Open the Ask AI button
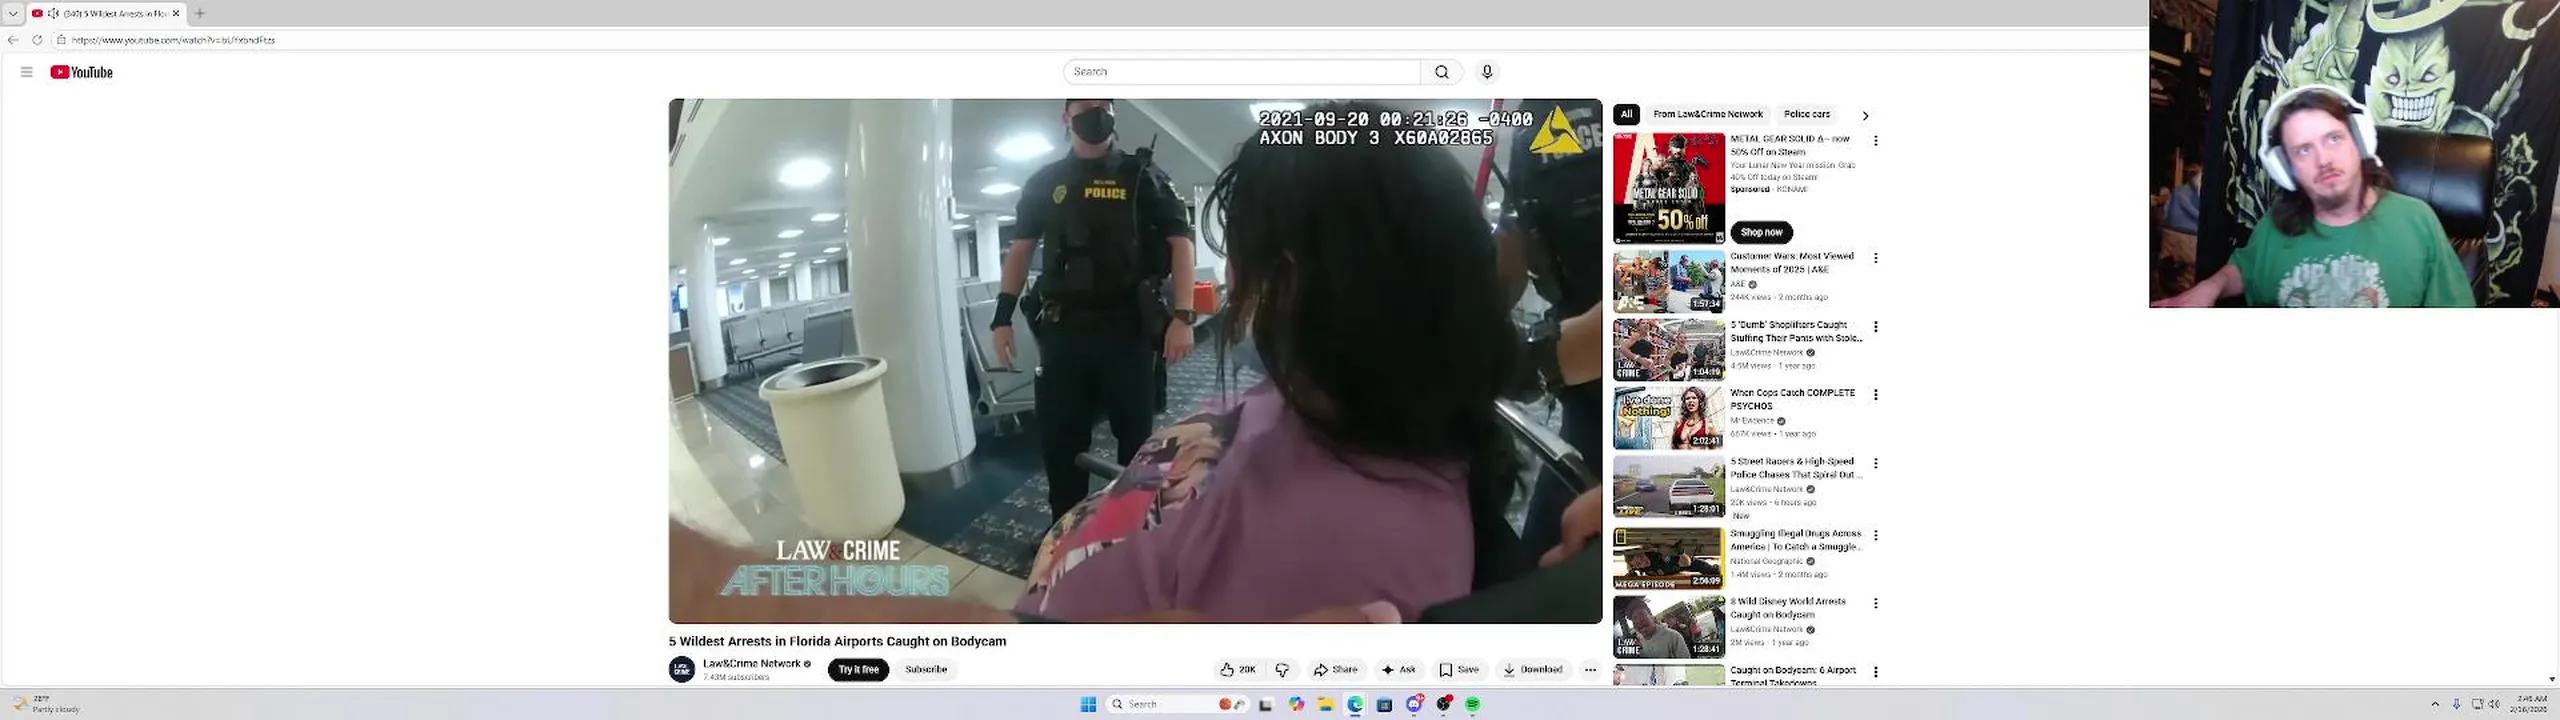The height and width of the screenshot is (720, 2560). 1399,670
